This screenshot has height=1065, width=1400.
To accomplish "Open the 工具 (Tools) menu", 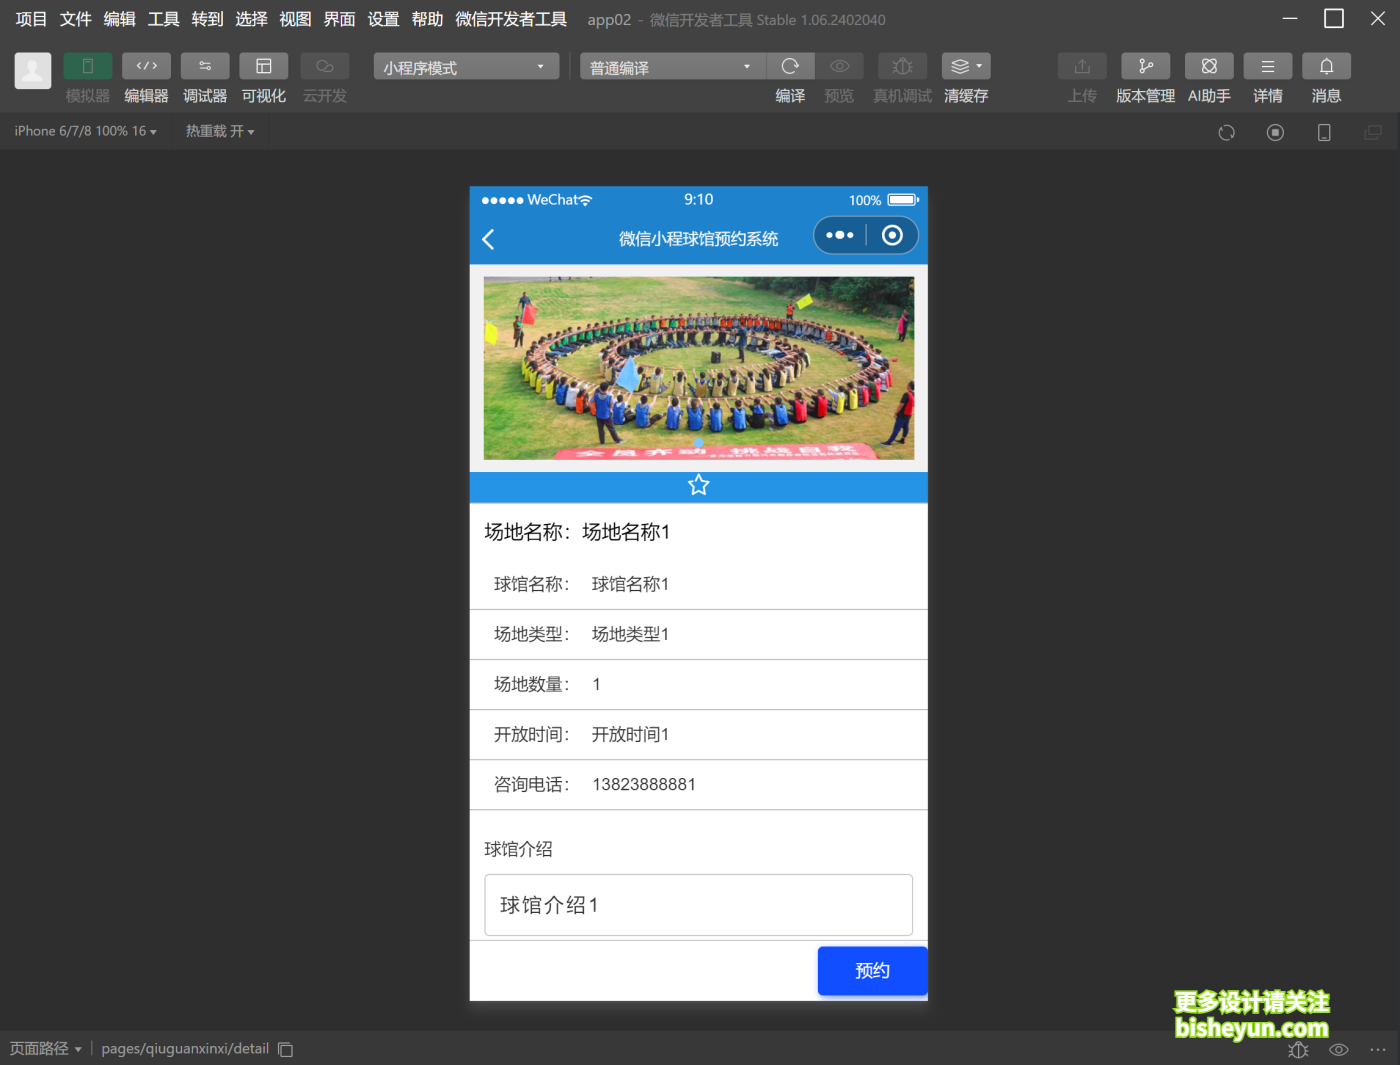I will point(163,18).
